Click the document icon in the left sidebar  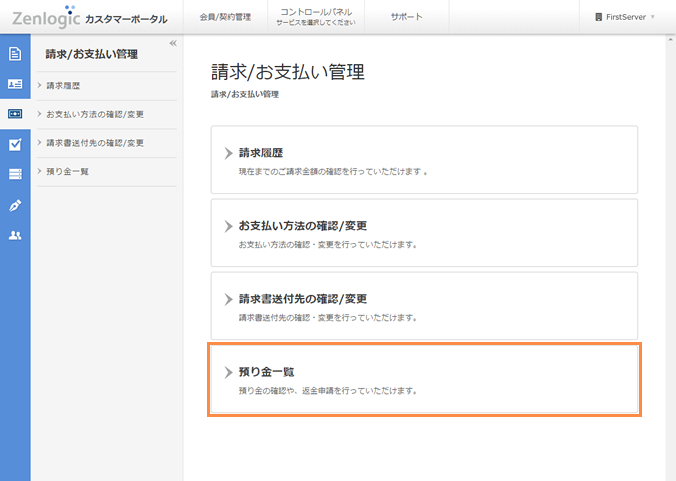click(15, 54)
